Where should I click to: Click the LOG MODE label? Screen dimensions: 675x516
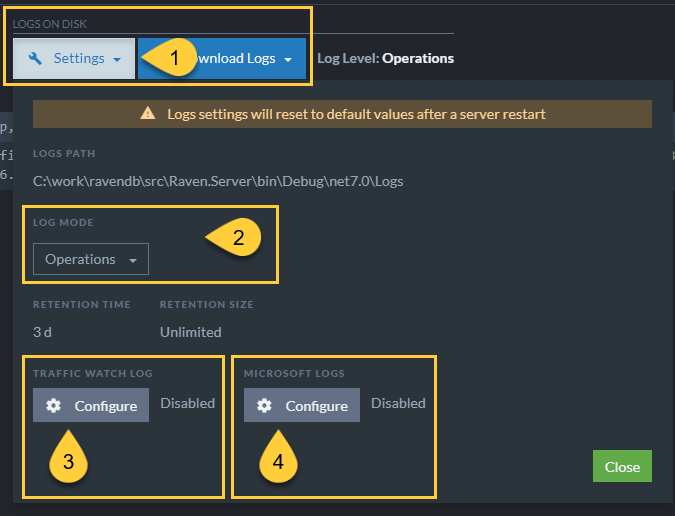coord(63,222)
